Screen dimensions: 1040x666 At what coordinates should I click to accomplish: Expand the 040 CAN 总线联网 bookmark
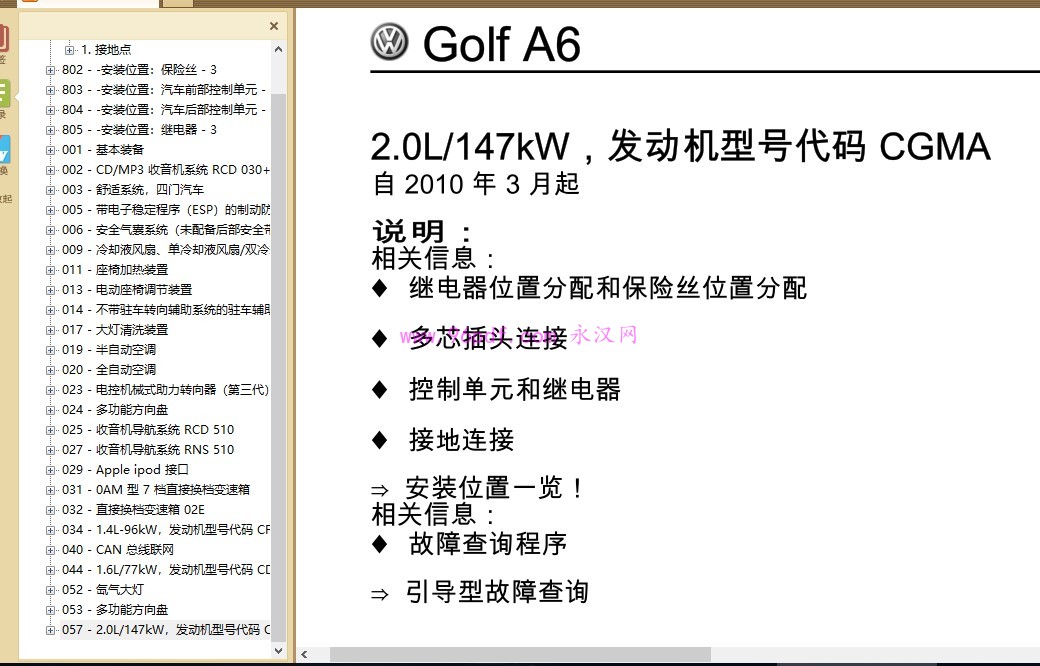pyautogui.click(x=50, y=550)
